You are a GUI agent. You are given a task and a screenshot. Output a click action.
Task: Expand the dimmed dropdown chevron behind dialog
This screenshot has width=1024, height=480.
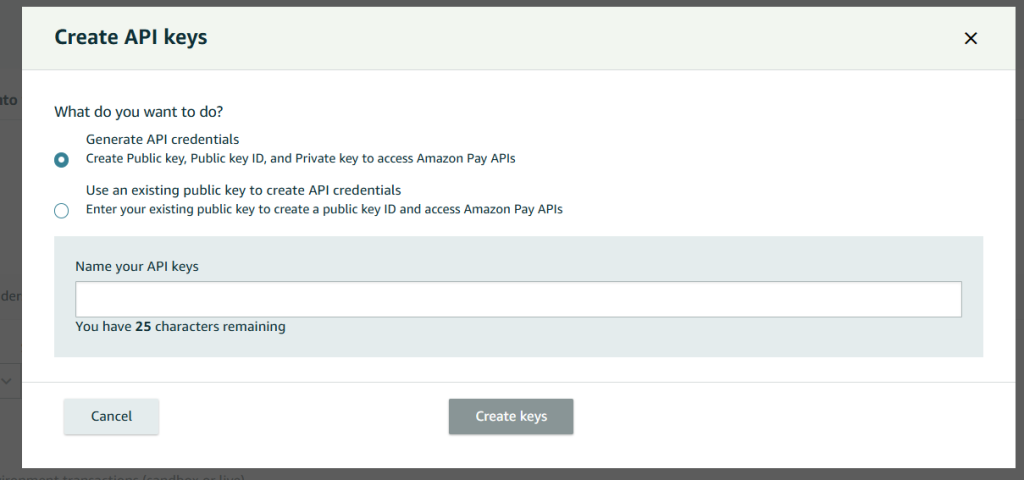(x=6, y=380)
